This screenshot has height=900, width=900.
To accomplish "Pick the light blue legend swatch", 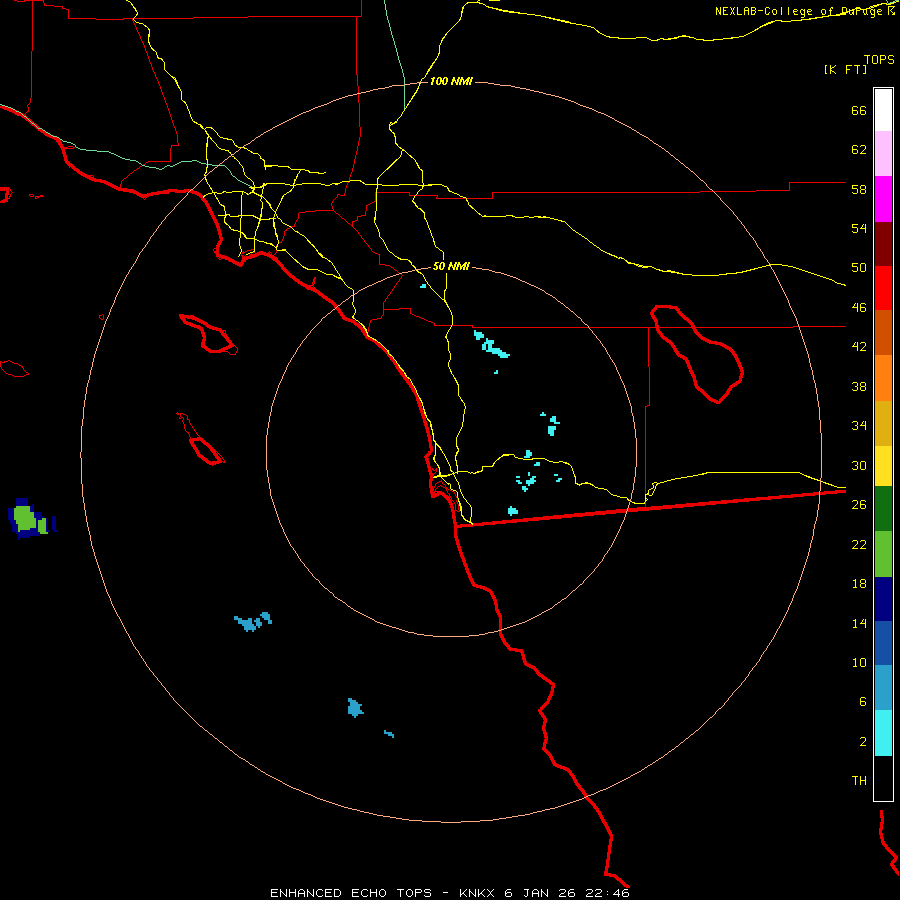I will tap(883, 688).
